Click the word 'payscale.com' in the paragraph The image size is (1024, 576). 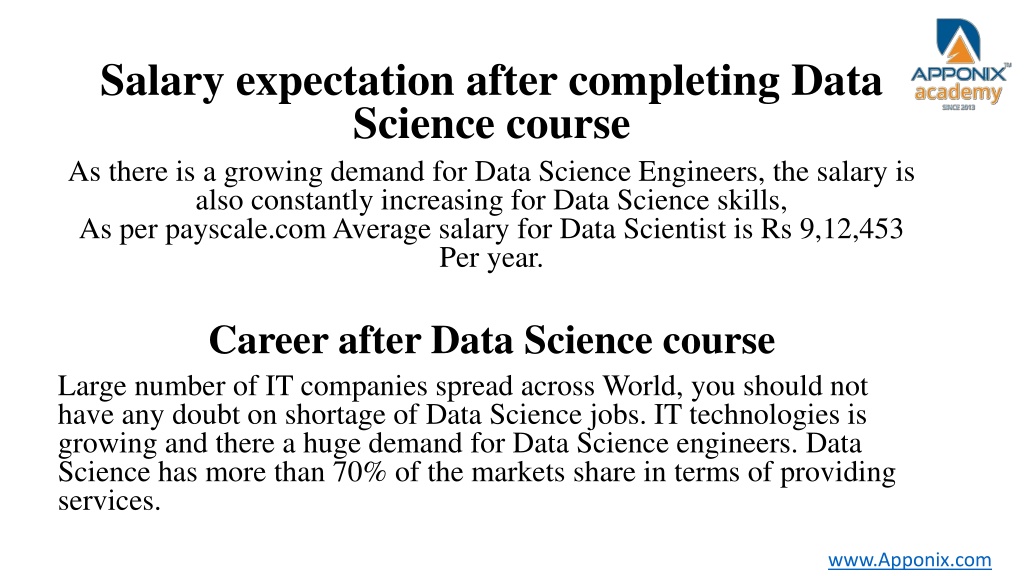coord(245,230)
